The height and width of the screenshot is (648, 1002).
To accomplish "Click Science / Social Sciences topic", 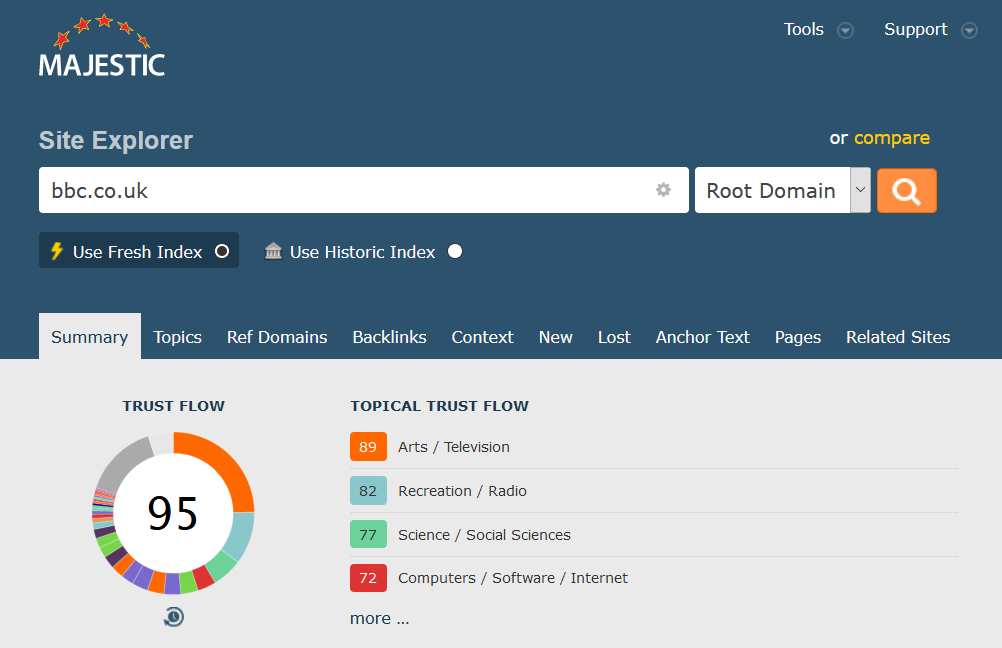I will point(484,535).
